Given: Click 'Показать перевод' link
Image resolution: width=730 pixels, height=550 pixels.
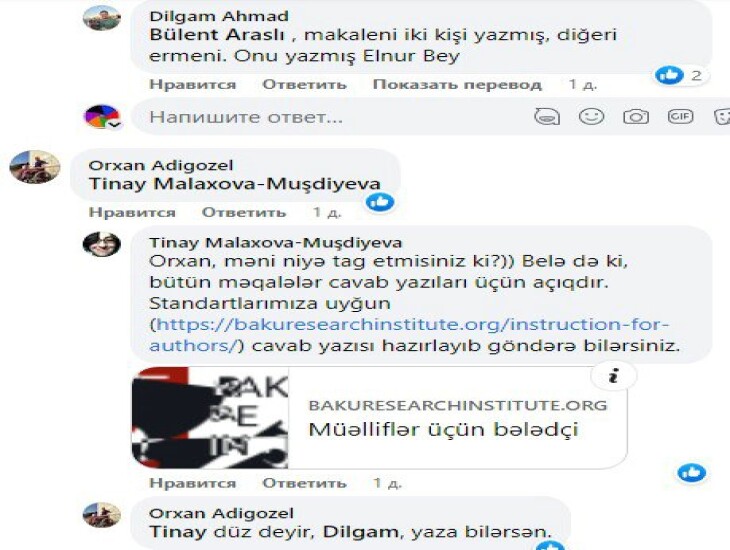Looking at the screenshot, I should point(457,85).
